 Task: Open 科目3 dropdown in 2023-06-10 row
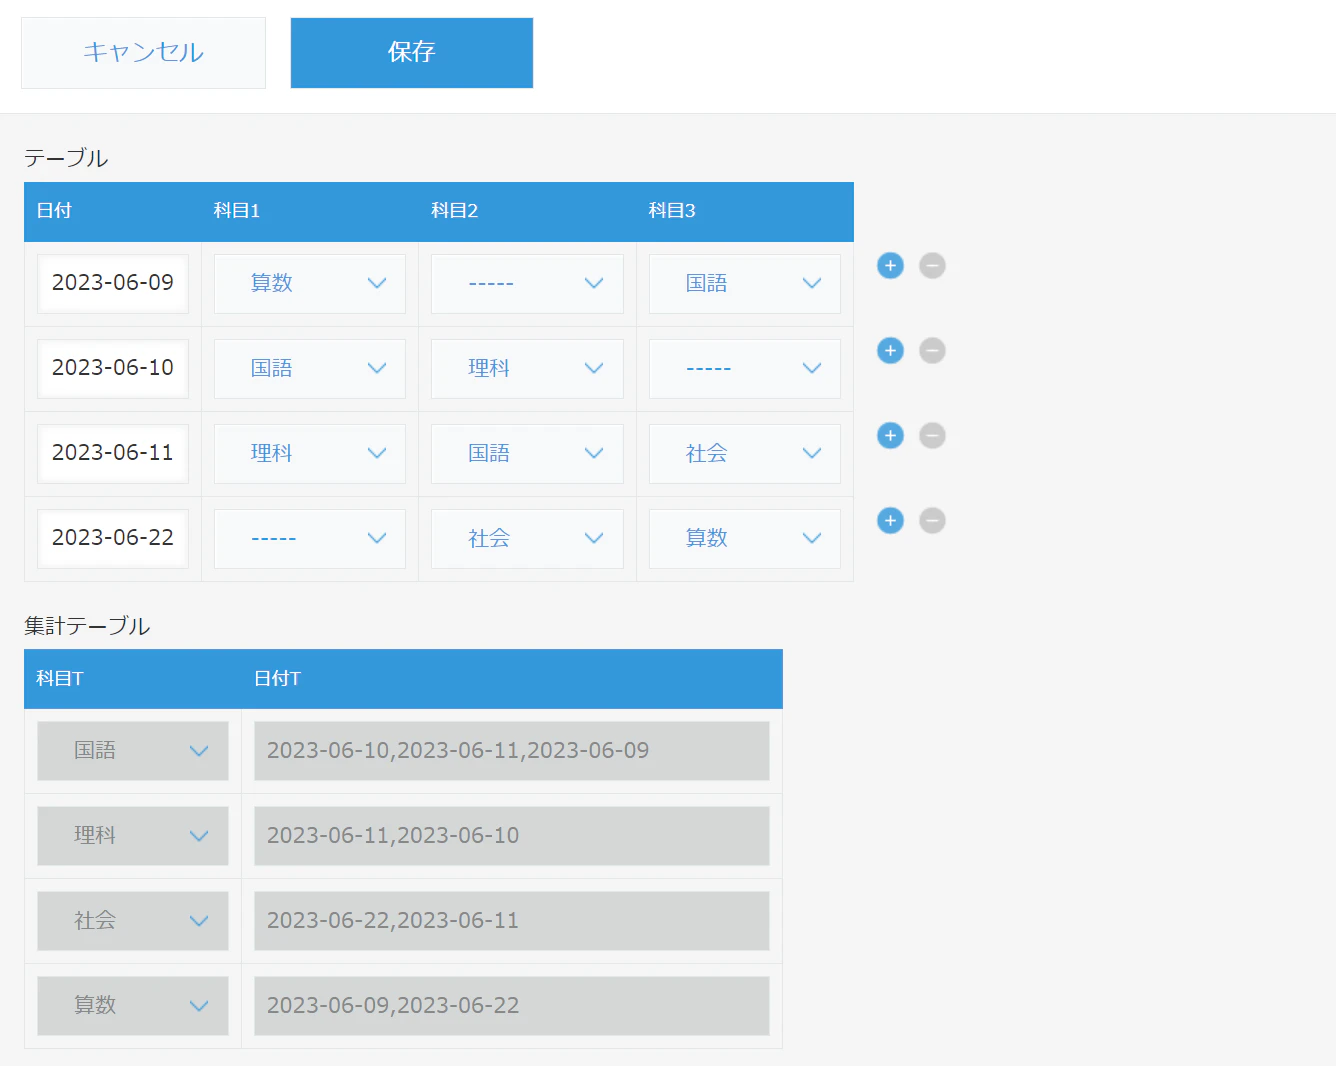(x=745, y=369)
